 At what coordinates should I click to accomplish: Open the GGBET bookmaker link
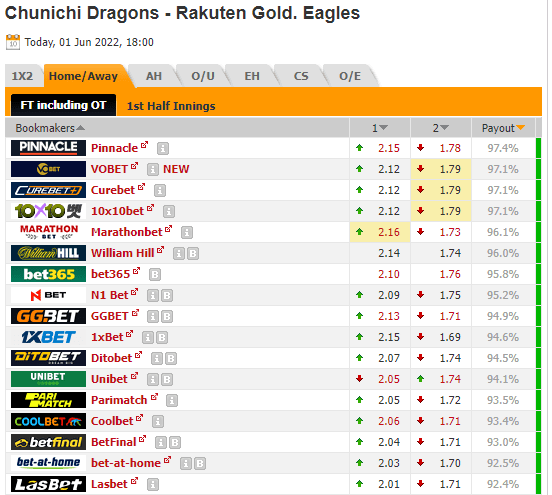109,316
